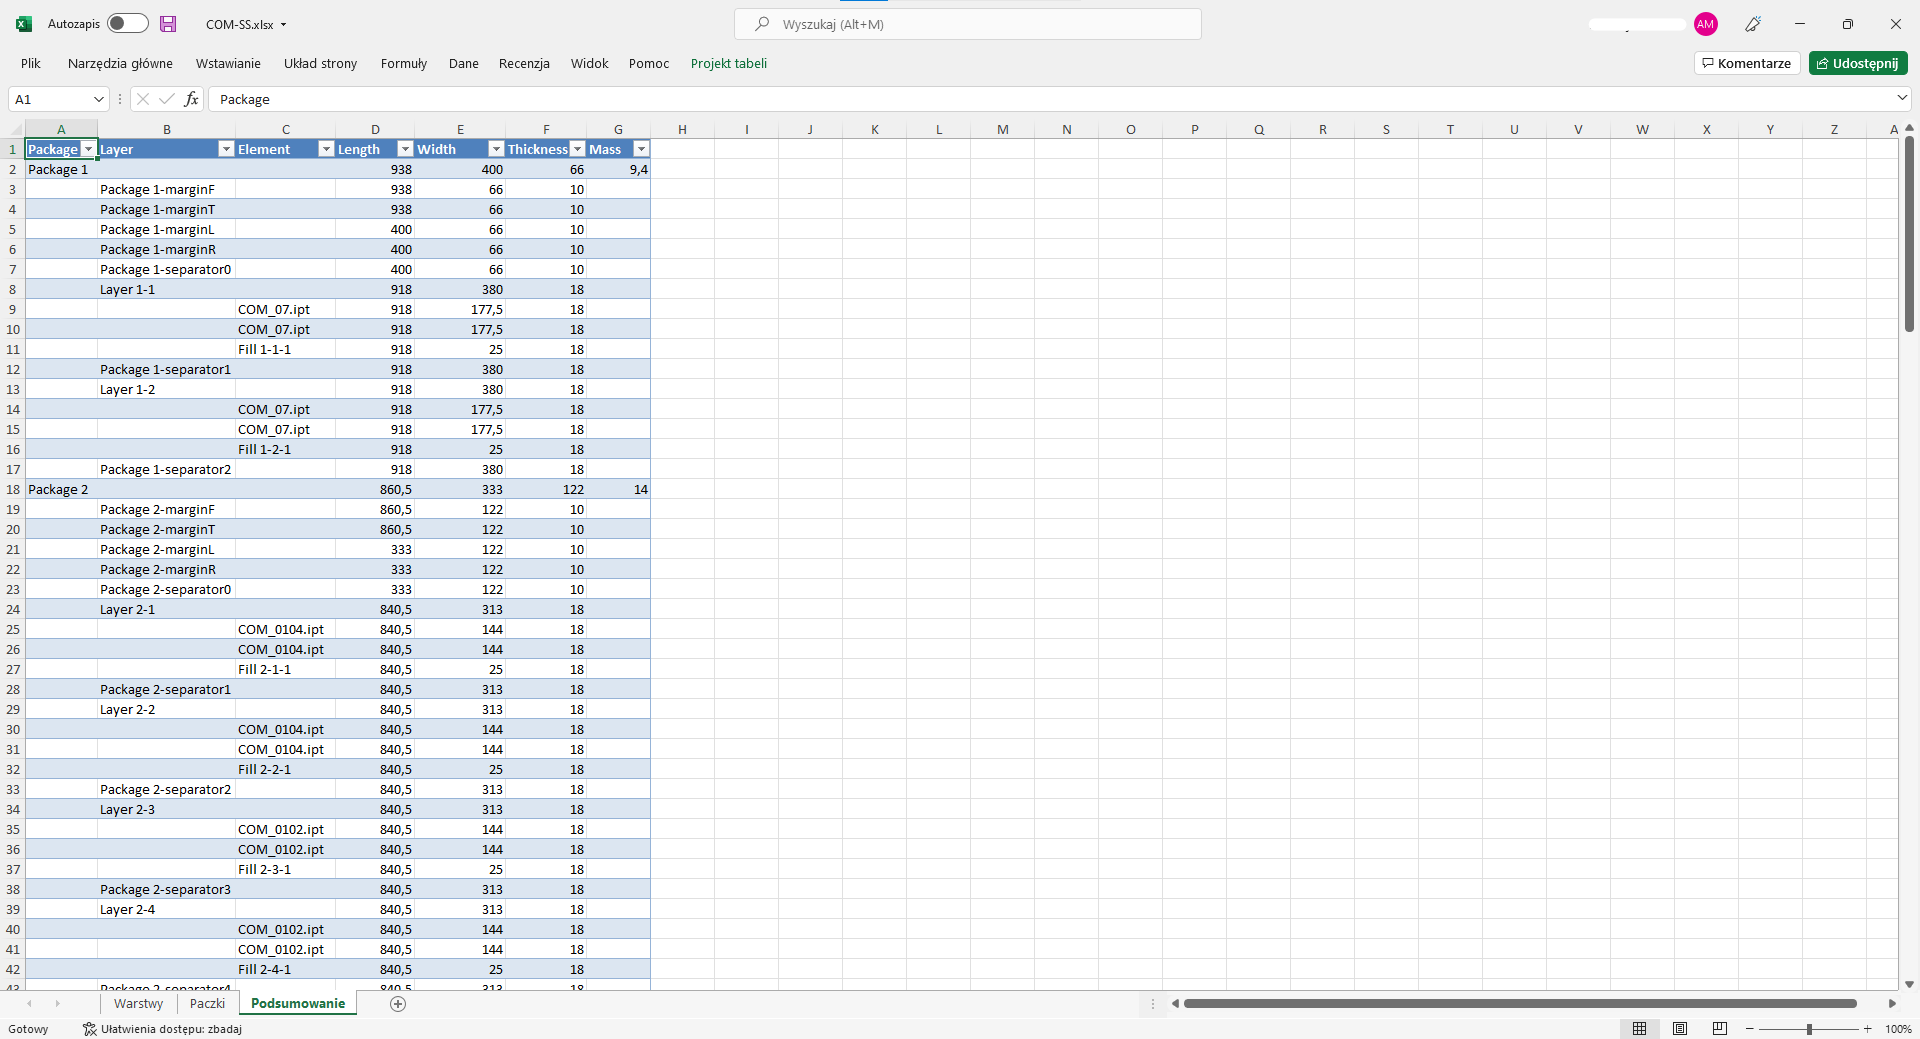Image resolution: width=1920 pixels, height=1039 pixels.
Task: Click the vertical scrollbar thumb
Action: tap(1909, 235)
